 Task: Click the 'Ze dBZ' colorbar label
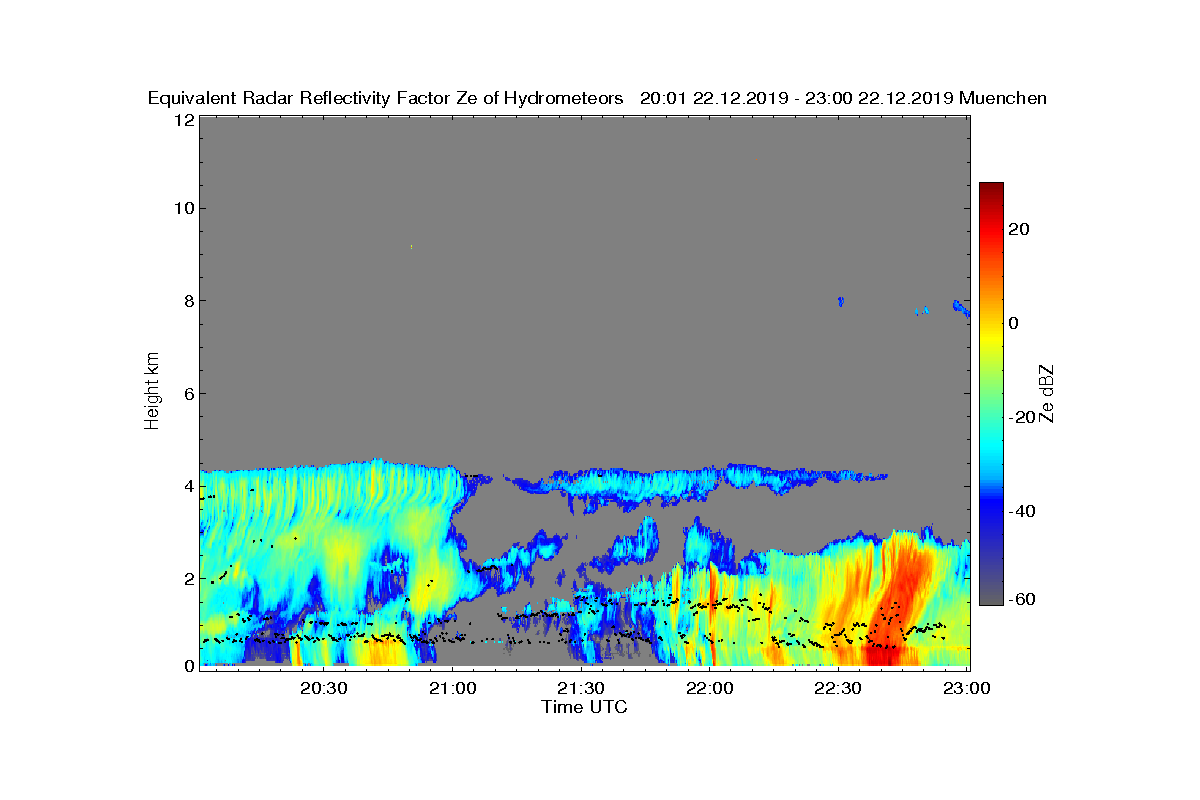click(1046, 392)
